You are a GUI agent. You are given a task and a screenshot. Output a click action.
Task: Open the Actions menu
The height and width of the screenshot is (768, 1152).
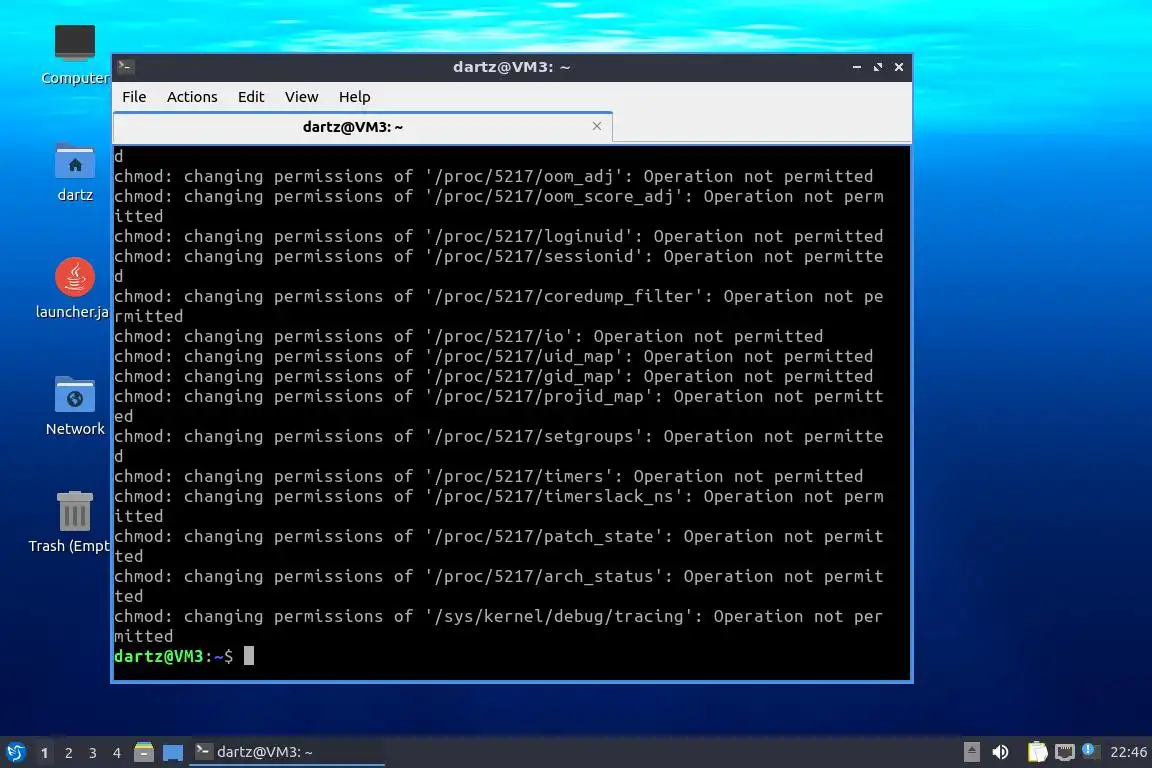click(192, 97)
